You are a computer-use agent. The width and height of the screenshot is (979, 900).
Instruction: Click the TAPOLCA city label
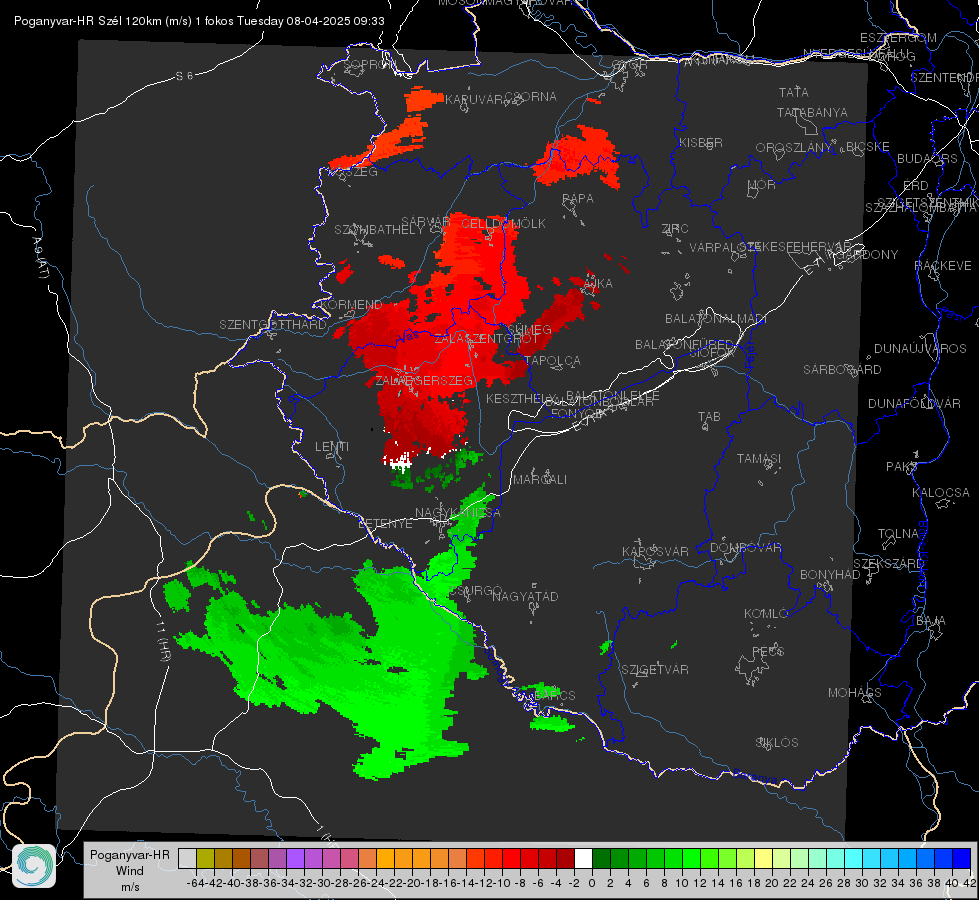click(553, 360)
